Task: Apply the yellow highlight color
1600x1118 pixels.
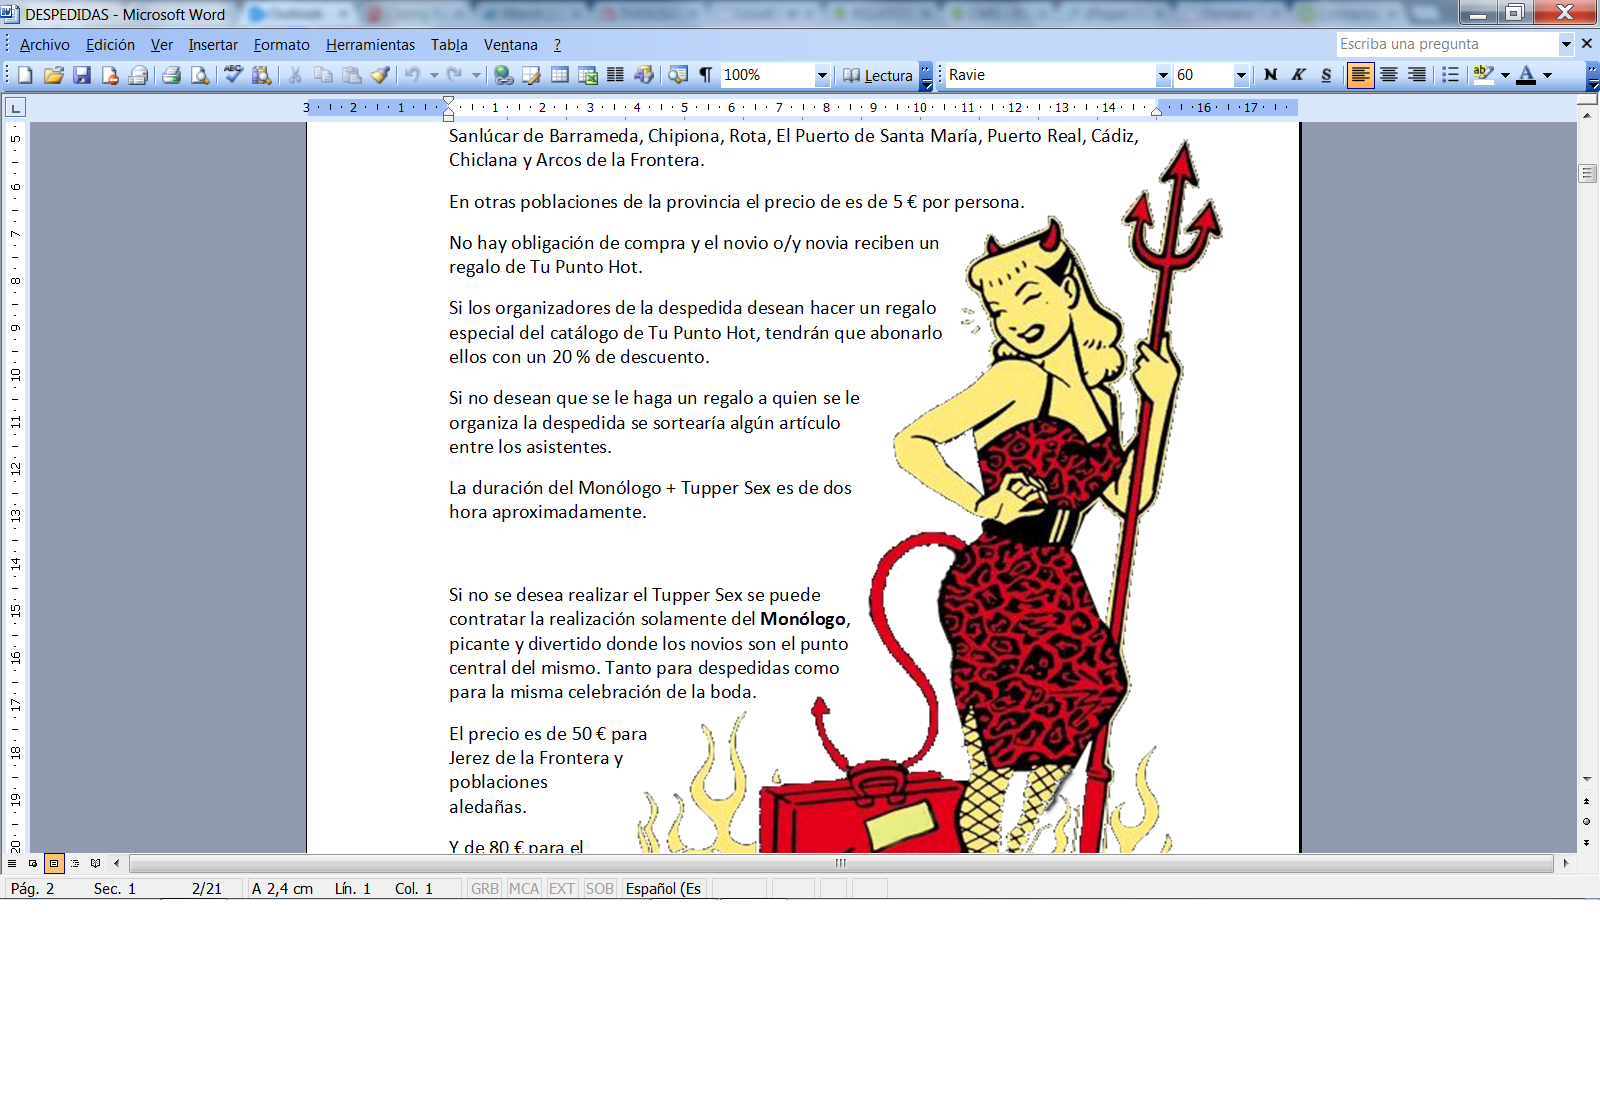Action: click(x=1484, y=75)
